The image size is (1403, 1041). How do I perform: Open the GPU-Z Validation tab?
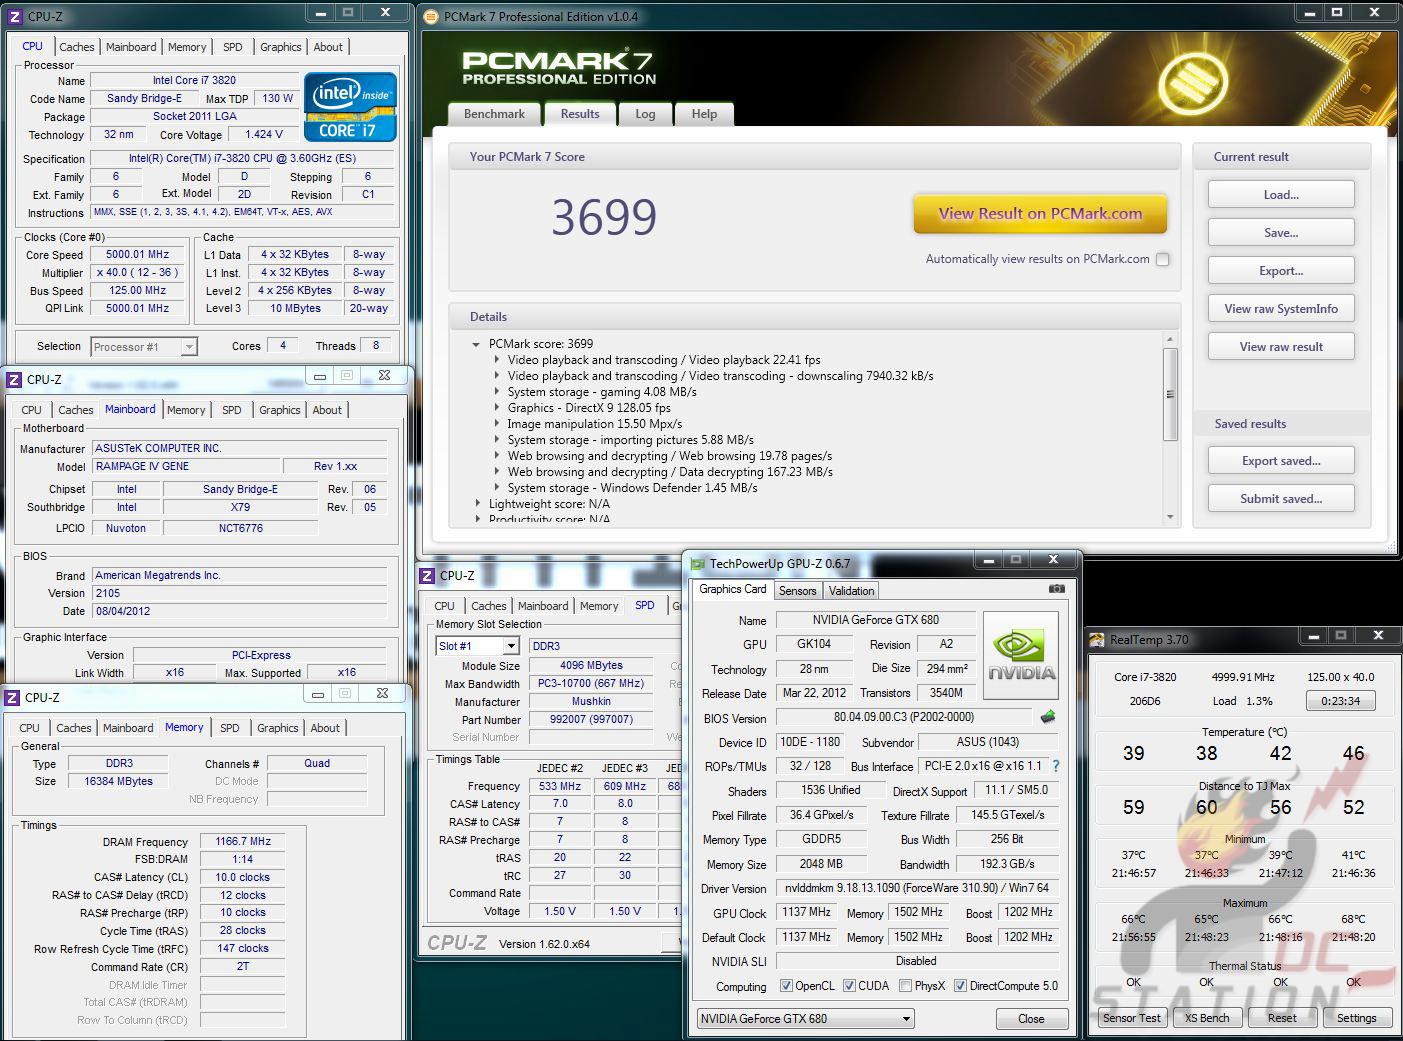(851, 591)
